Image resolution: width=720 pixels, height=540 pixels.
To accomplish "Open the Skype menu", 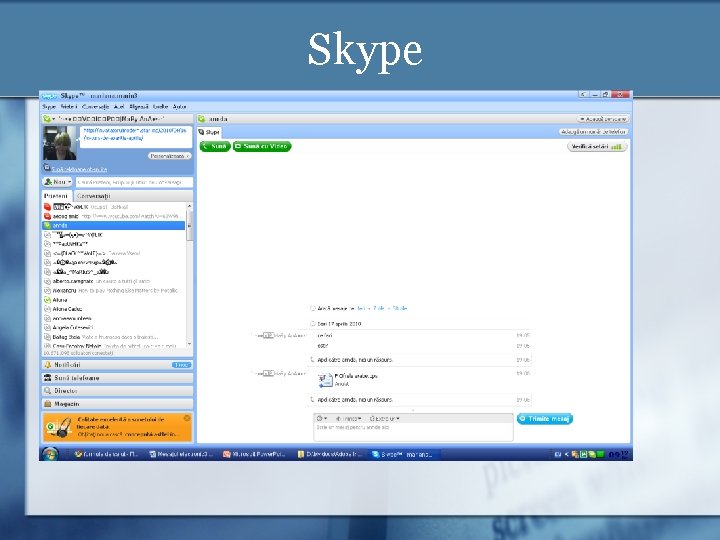I will click(x=49, y=107).
